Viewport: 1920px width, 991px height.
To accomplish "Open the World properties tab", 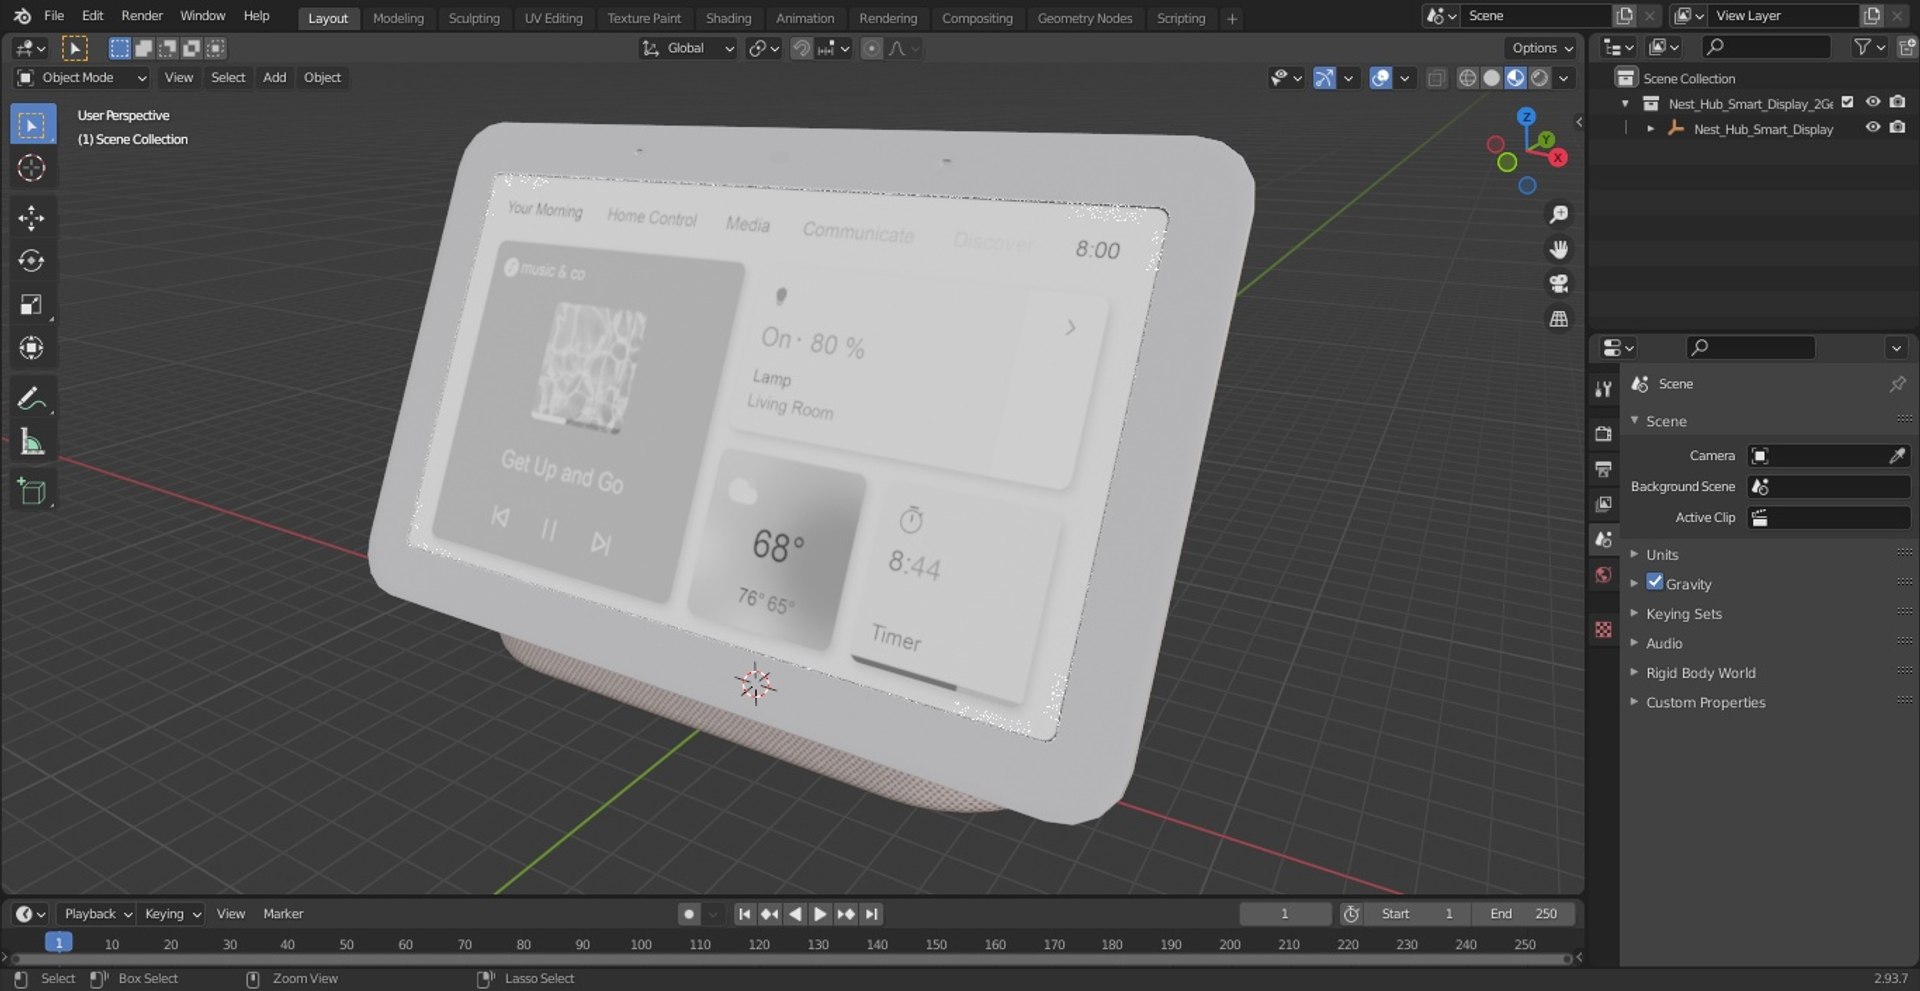I will (x=1604, y=575).
